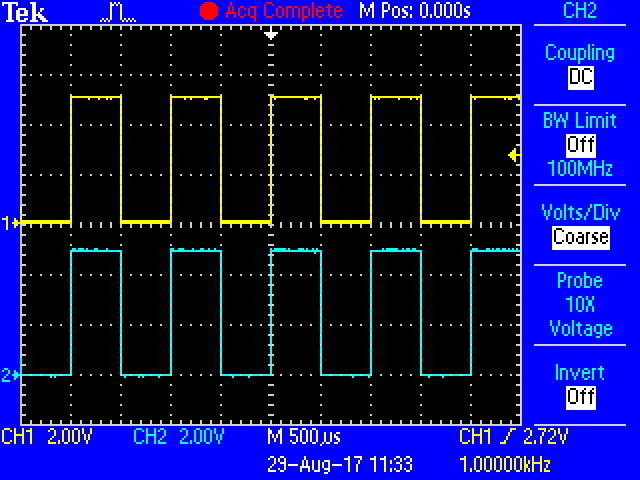This screenshot has height=480, width=640.
Task: Click the 29-Aug-17 11:33 timestamp
Action: pyautogui.click(x=340, y=464)
